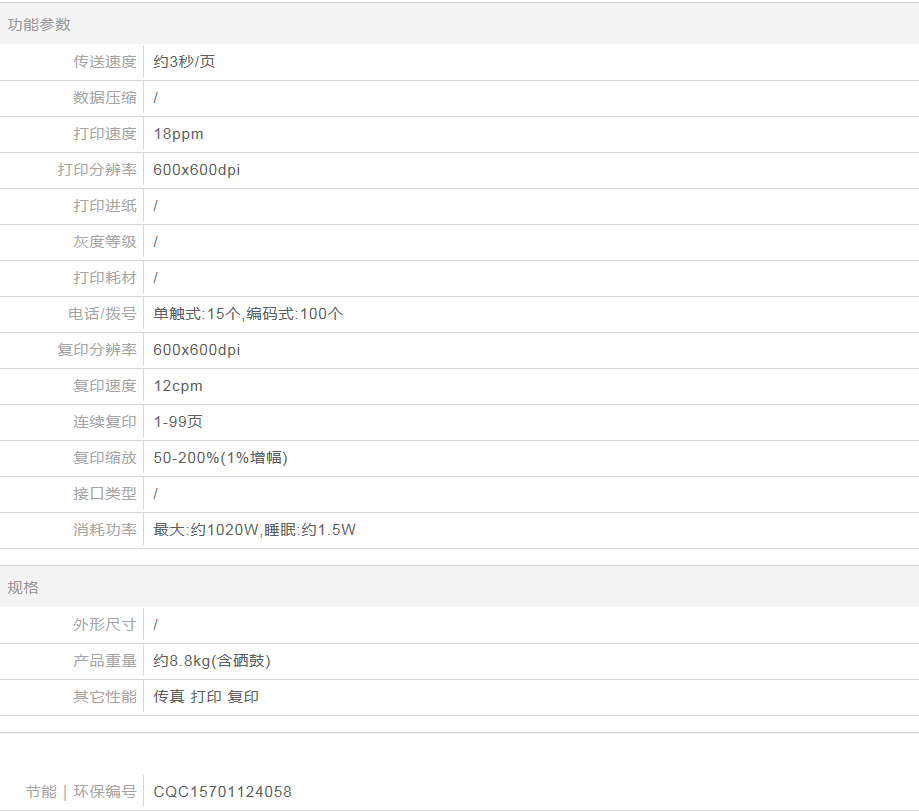Click the 外形尺寸 label
The height and width of the screenshot is (811, 919).
(104, 625)
